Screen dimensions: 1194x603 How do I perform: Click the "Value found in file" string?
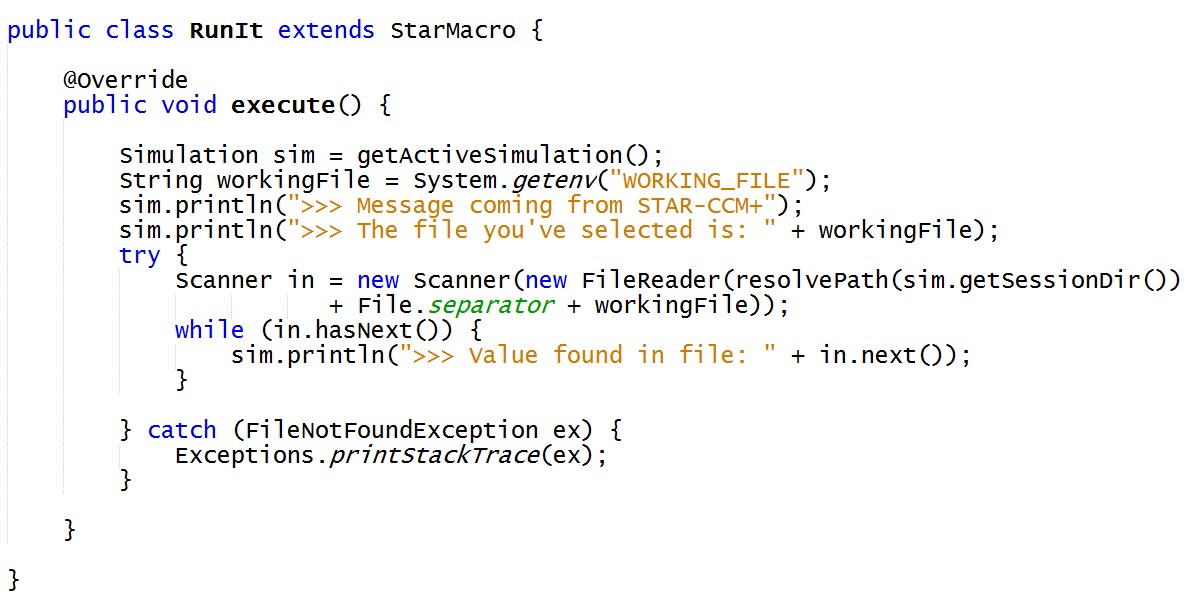[x=588, y=355]
